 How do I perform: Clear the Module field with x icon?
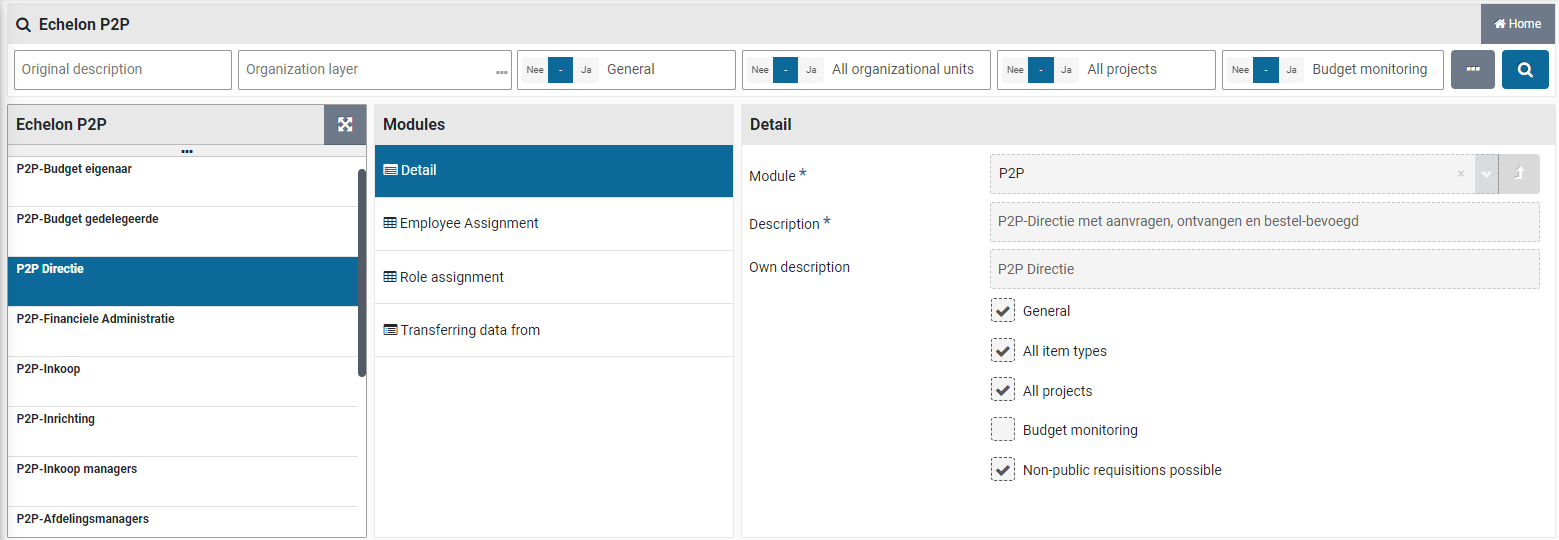click(x=1460, y=174)
